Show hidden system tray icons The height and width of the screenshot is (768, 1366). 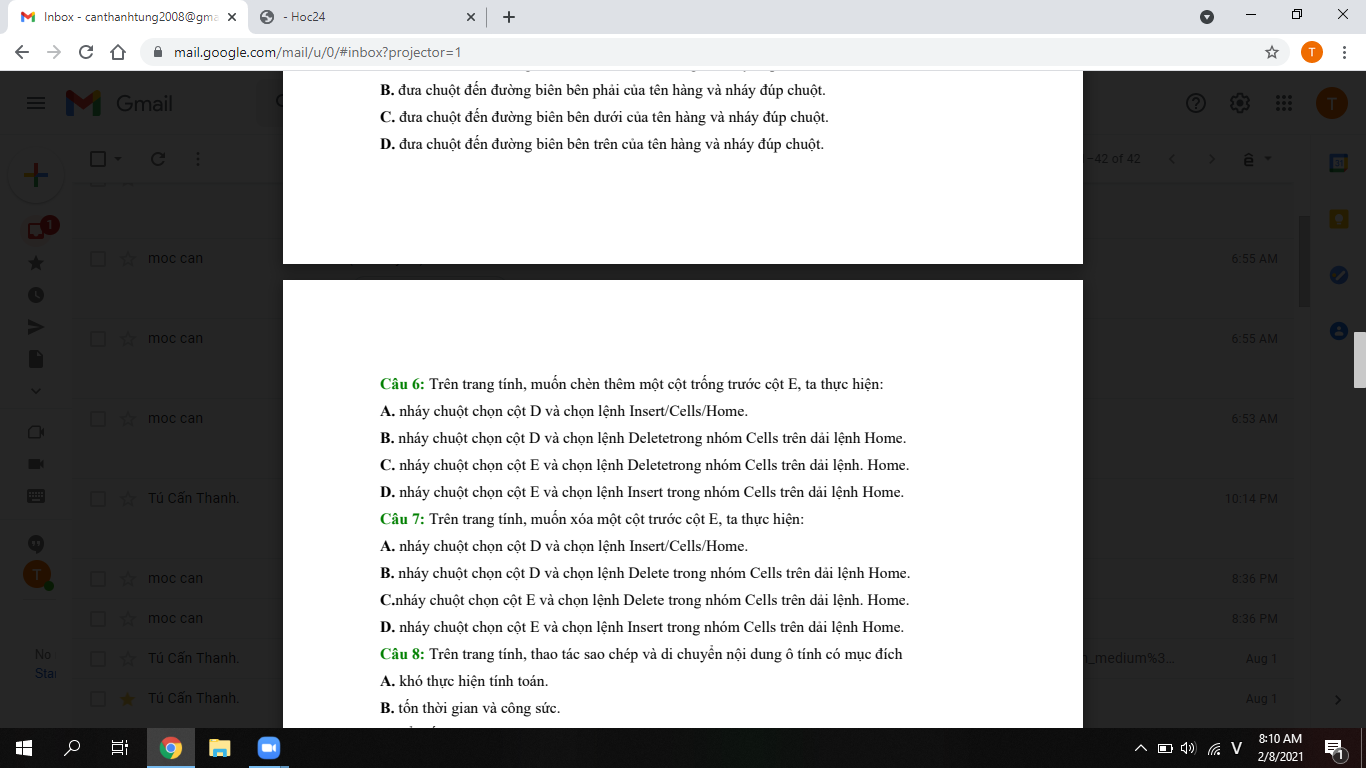click(1140, 748)
